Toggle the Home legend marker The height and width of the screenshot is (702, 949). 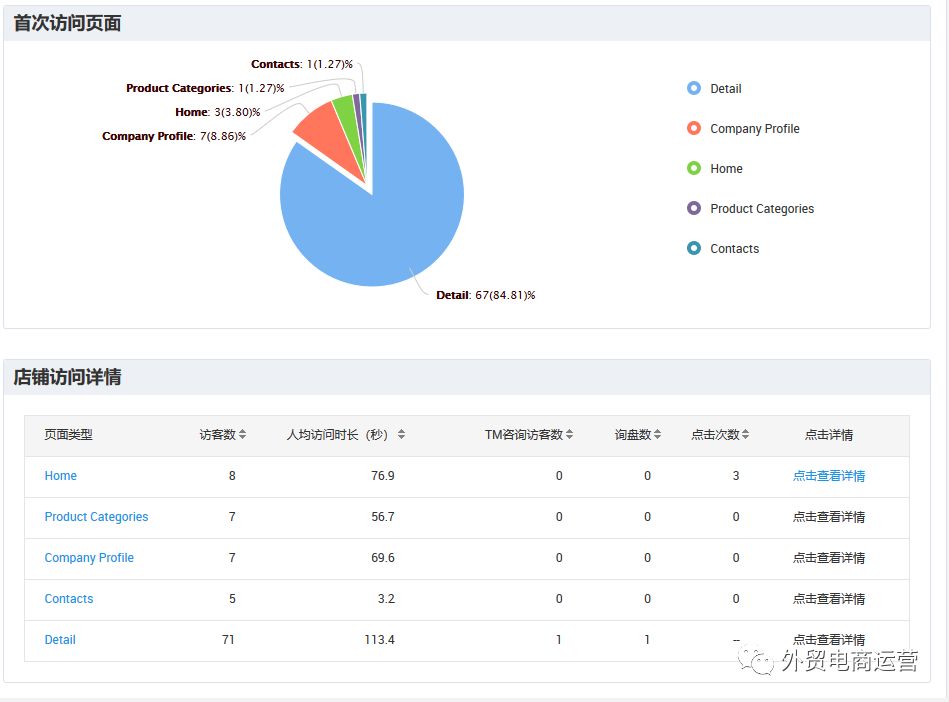694,168
